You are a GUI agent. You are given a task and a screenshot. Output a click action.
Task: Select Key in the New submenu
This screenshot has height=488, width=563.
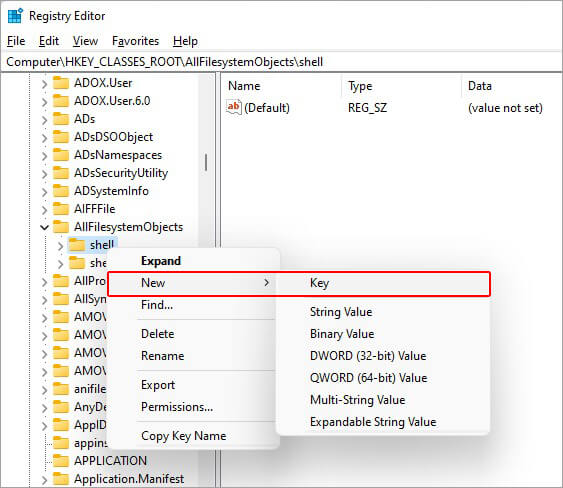point(383,283)
